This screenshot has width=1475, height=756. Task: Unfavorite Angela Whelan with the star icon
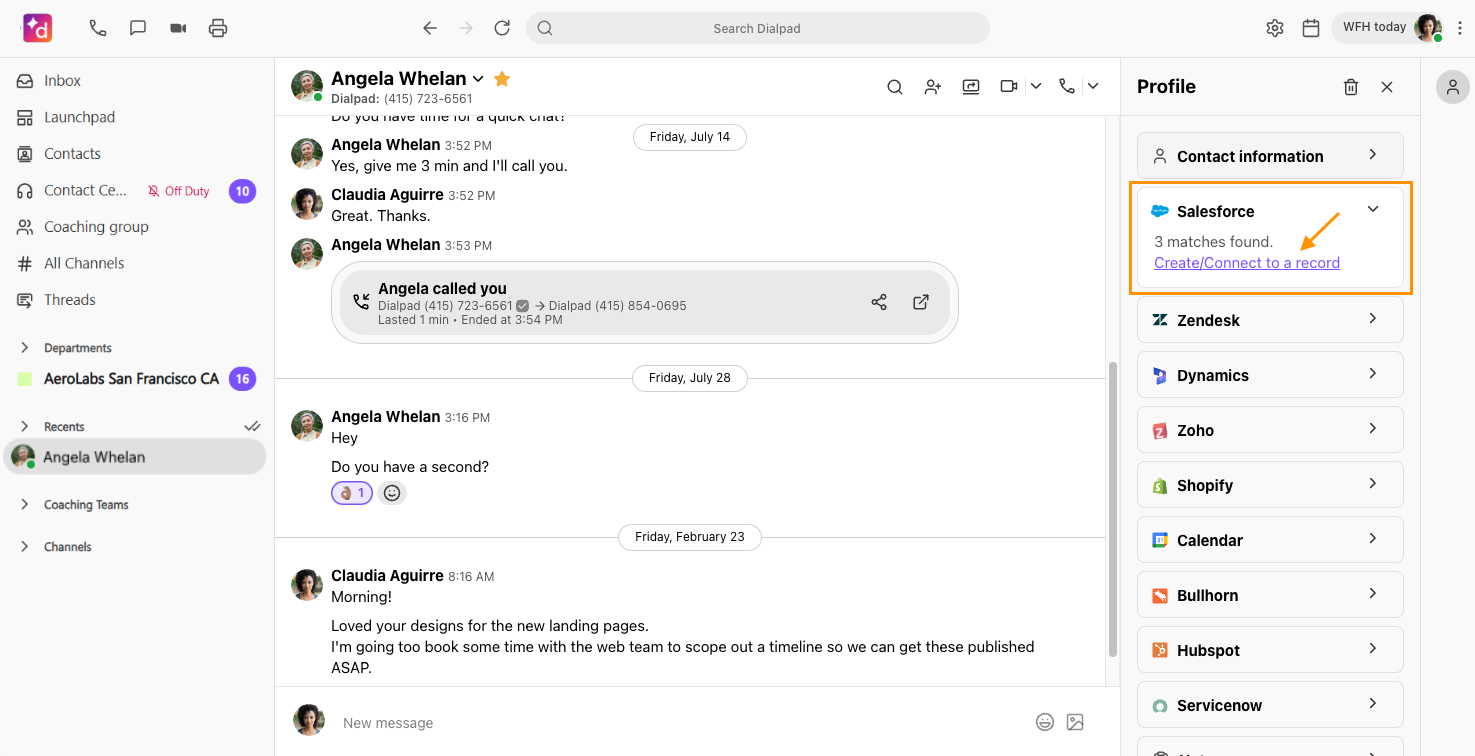pyautogui.click(x=502, y=78)
